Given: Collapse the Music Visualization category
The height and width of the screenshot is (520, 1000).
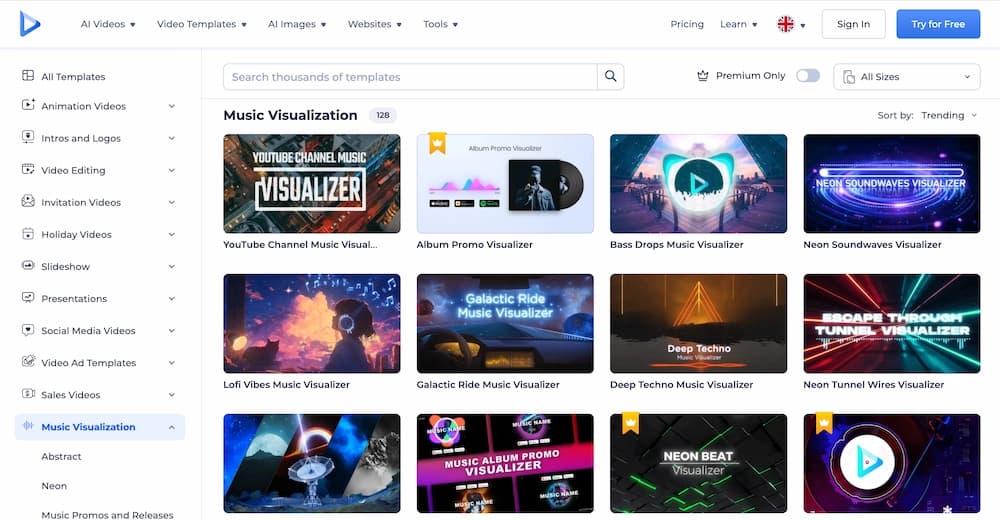Looking at the screenshot, I should point(172,427).
